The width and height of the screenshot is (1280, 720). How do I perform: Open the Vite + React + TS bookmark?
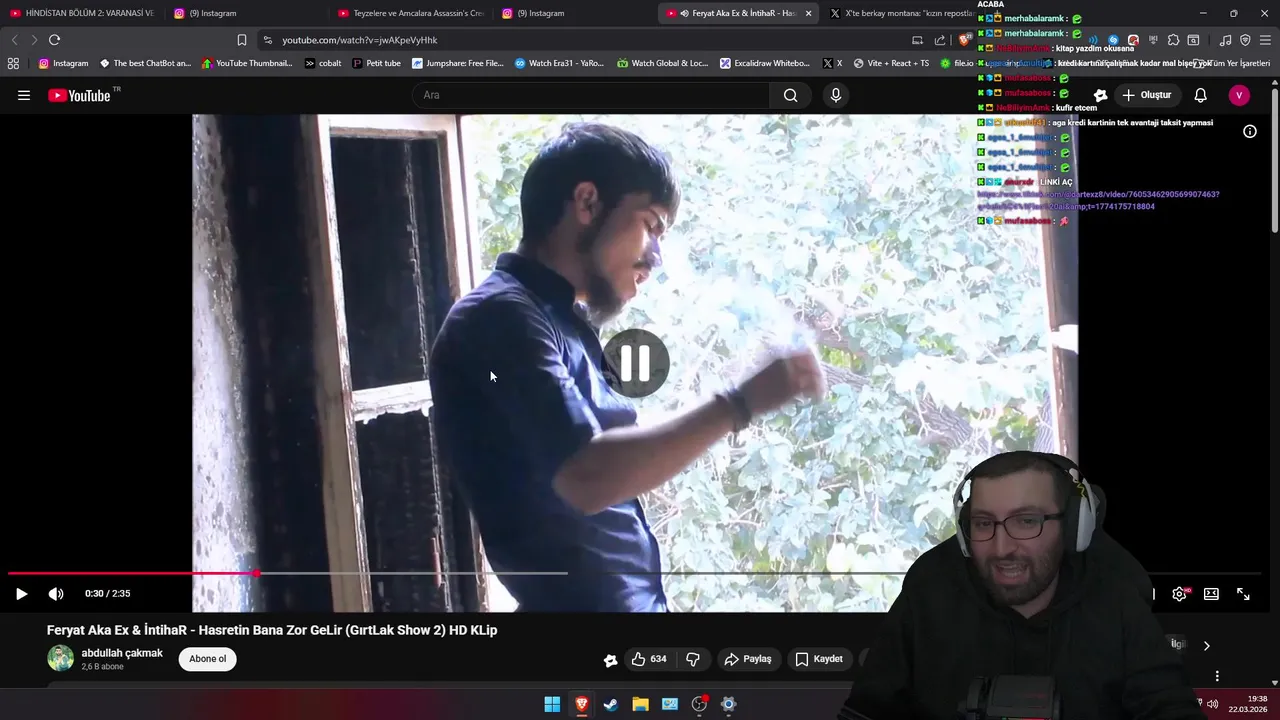pos(891,63)
